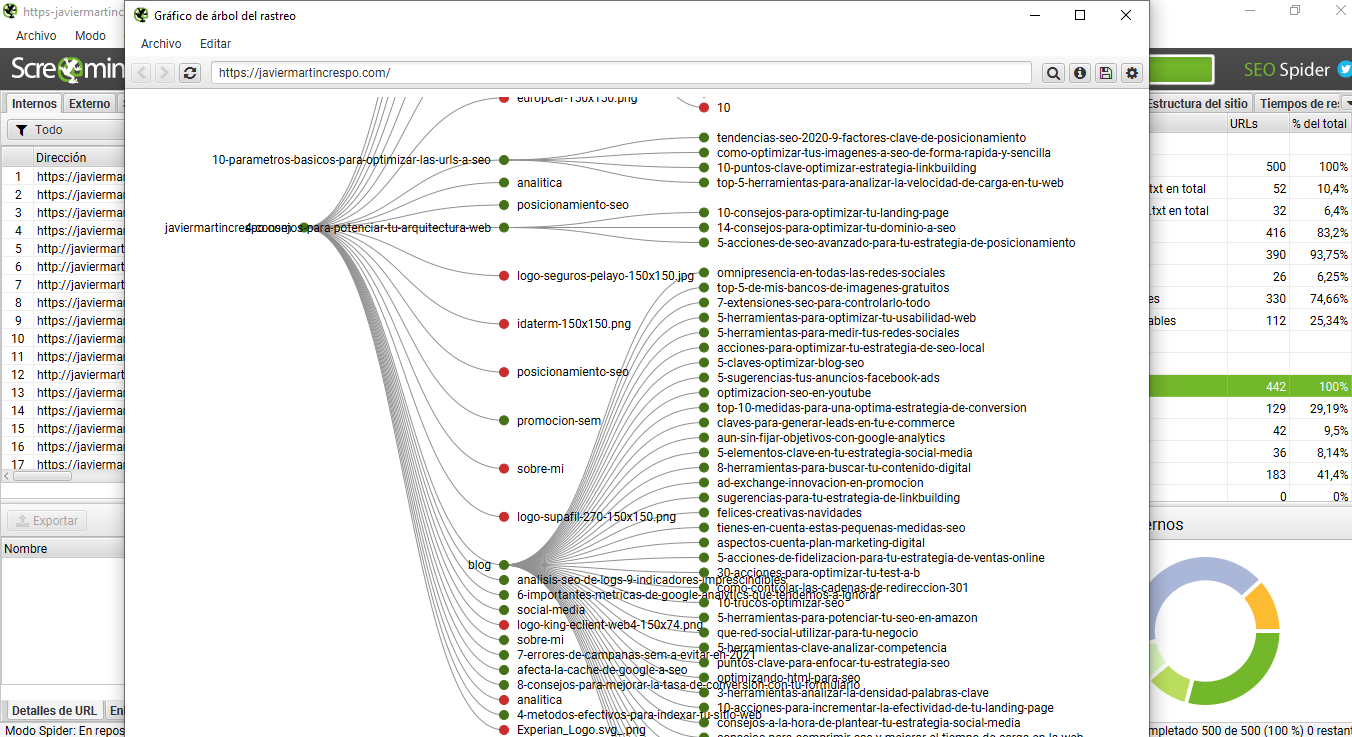This screenshot has height=737, width=1352.
Task: Click the social-media node
Action: [x=505, y=610]
